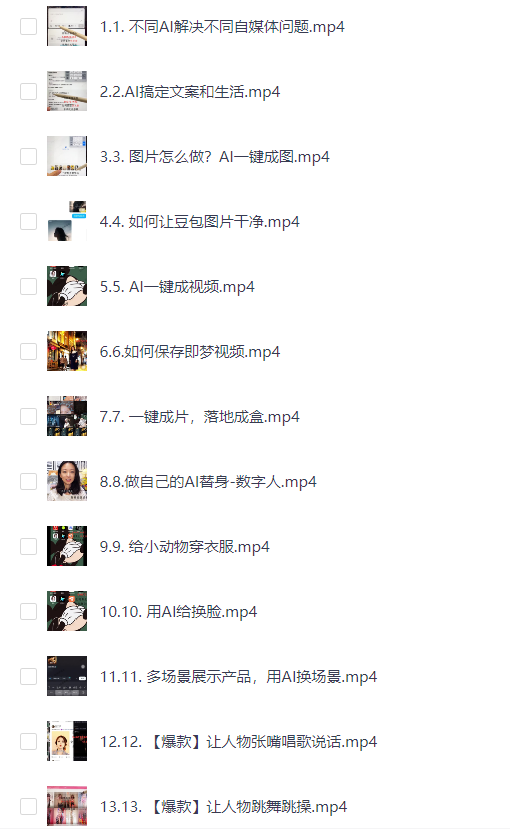
Task: Open the 6.6.如何保存即梦视频 video thumbnail
Action: coord(67,351)
